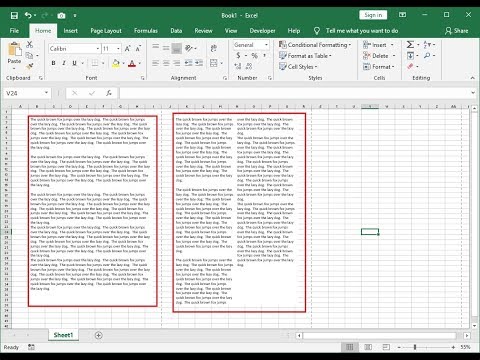This screenshot has height=360, width=480.
Task: Expand the formula bar chevron
Action: pos(473,93)
